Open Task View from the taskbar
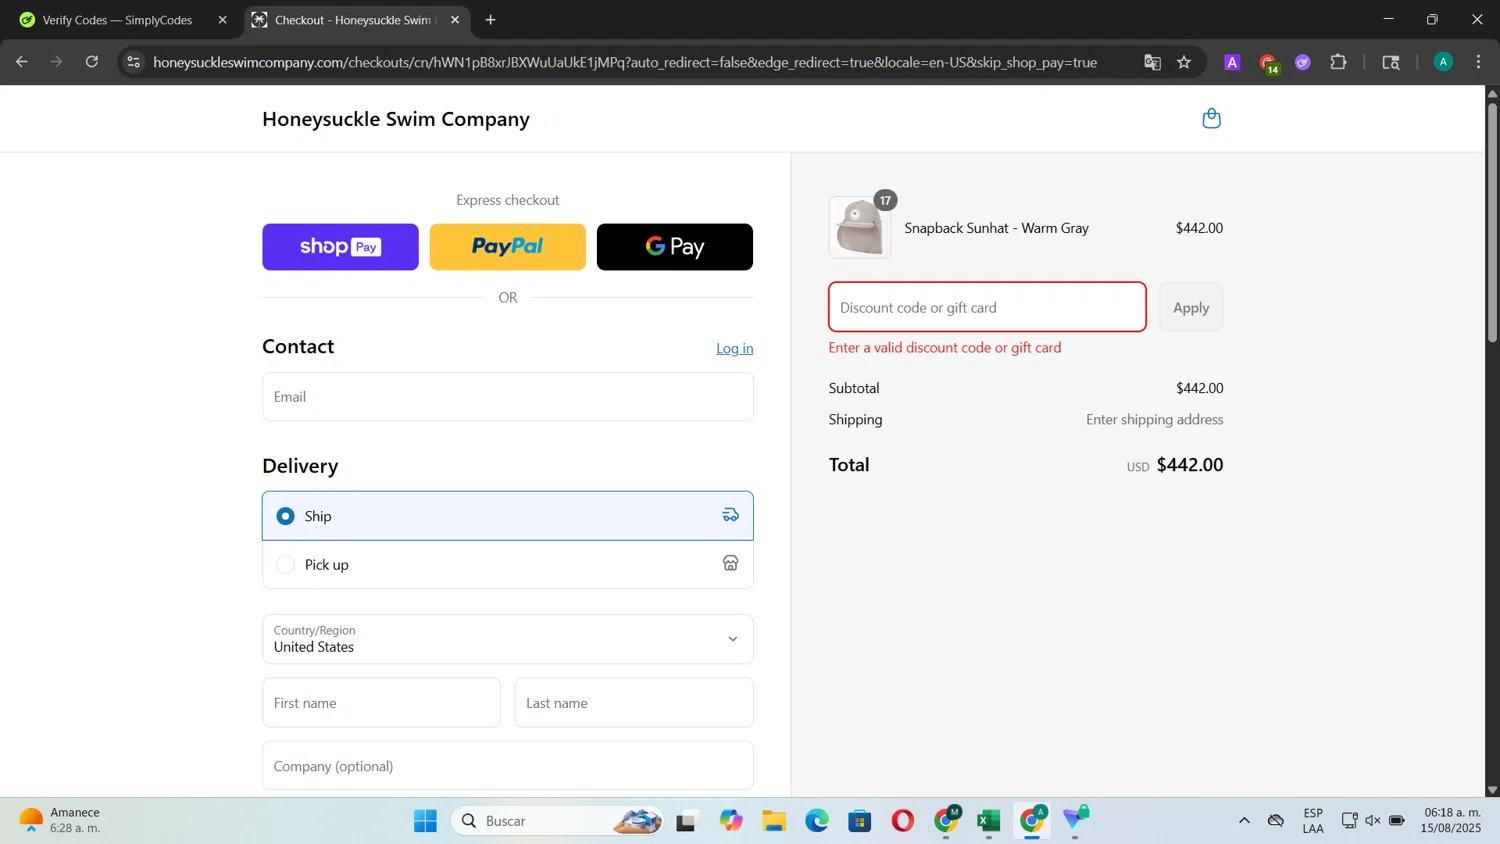The height and width of the screenshot is (844, 1500). (686, 822)
